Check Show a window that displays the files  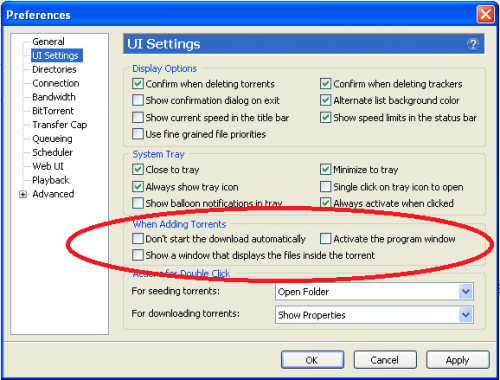point(138,255)
